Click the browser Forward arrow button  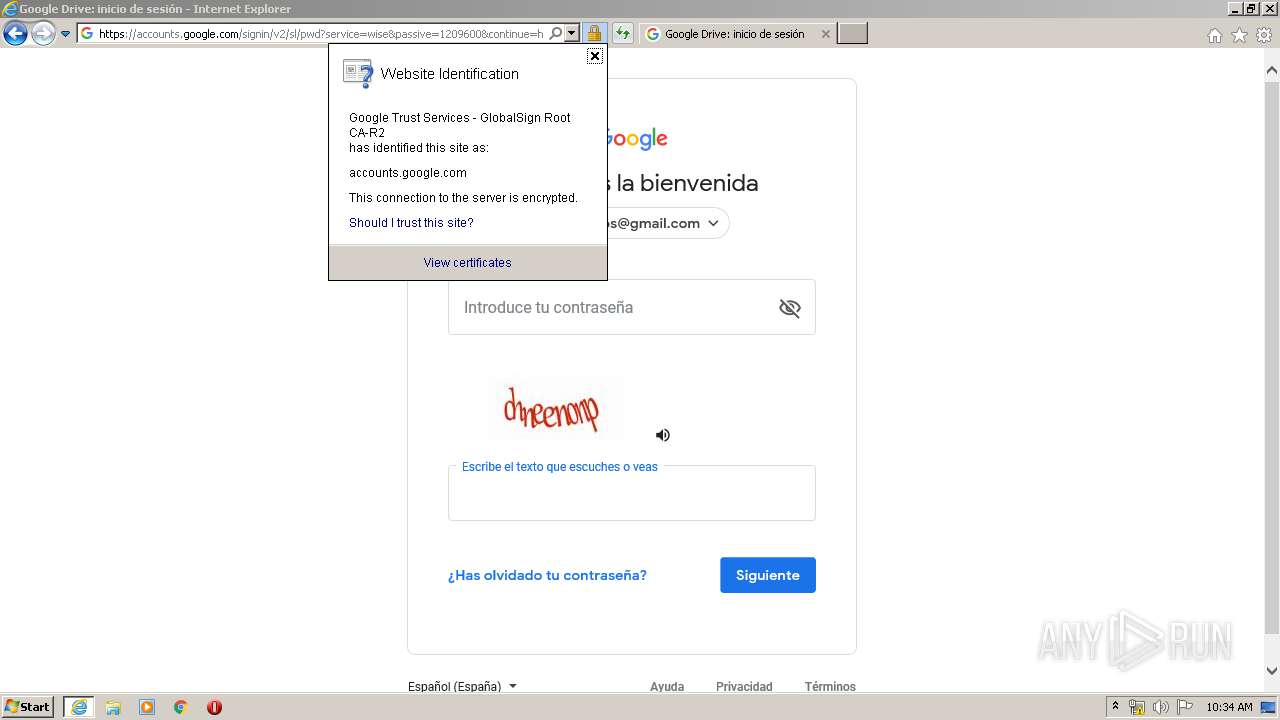(43, 34)
